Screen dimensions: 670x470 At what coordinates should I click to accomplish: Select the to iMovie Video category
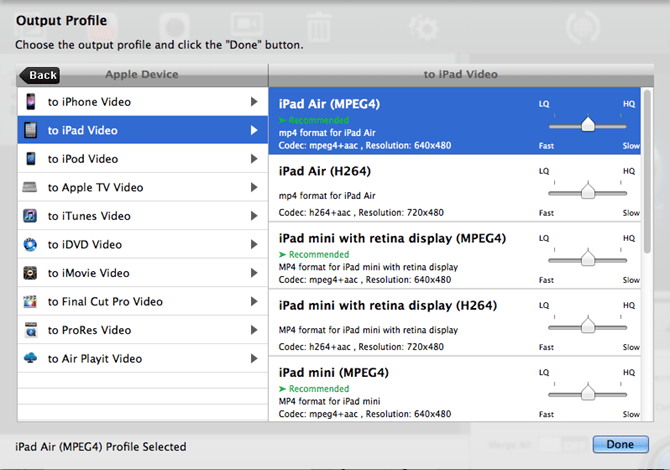(x=143, y=273)
